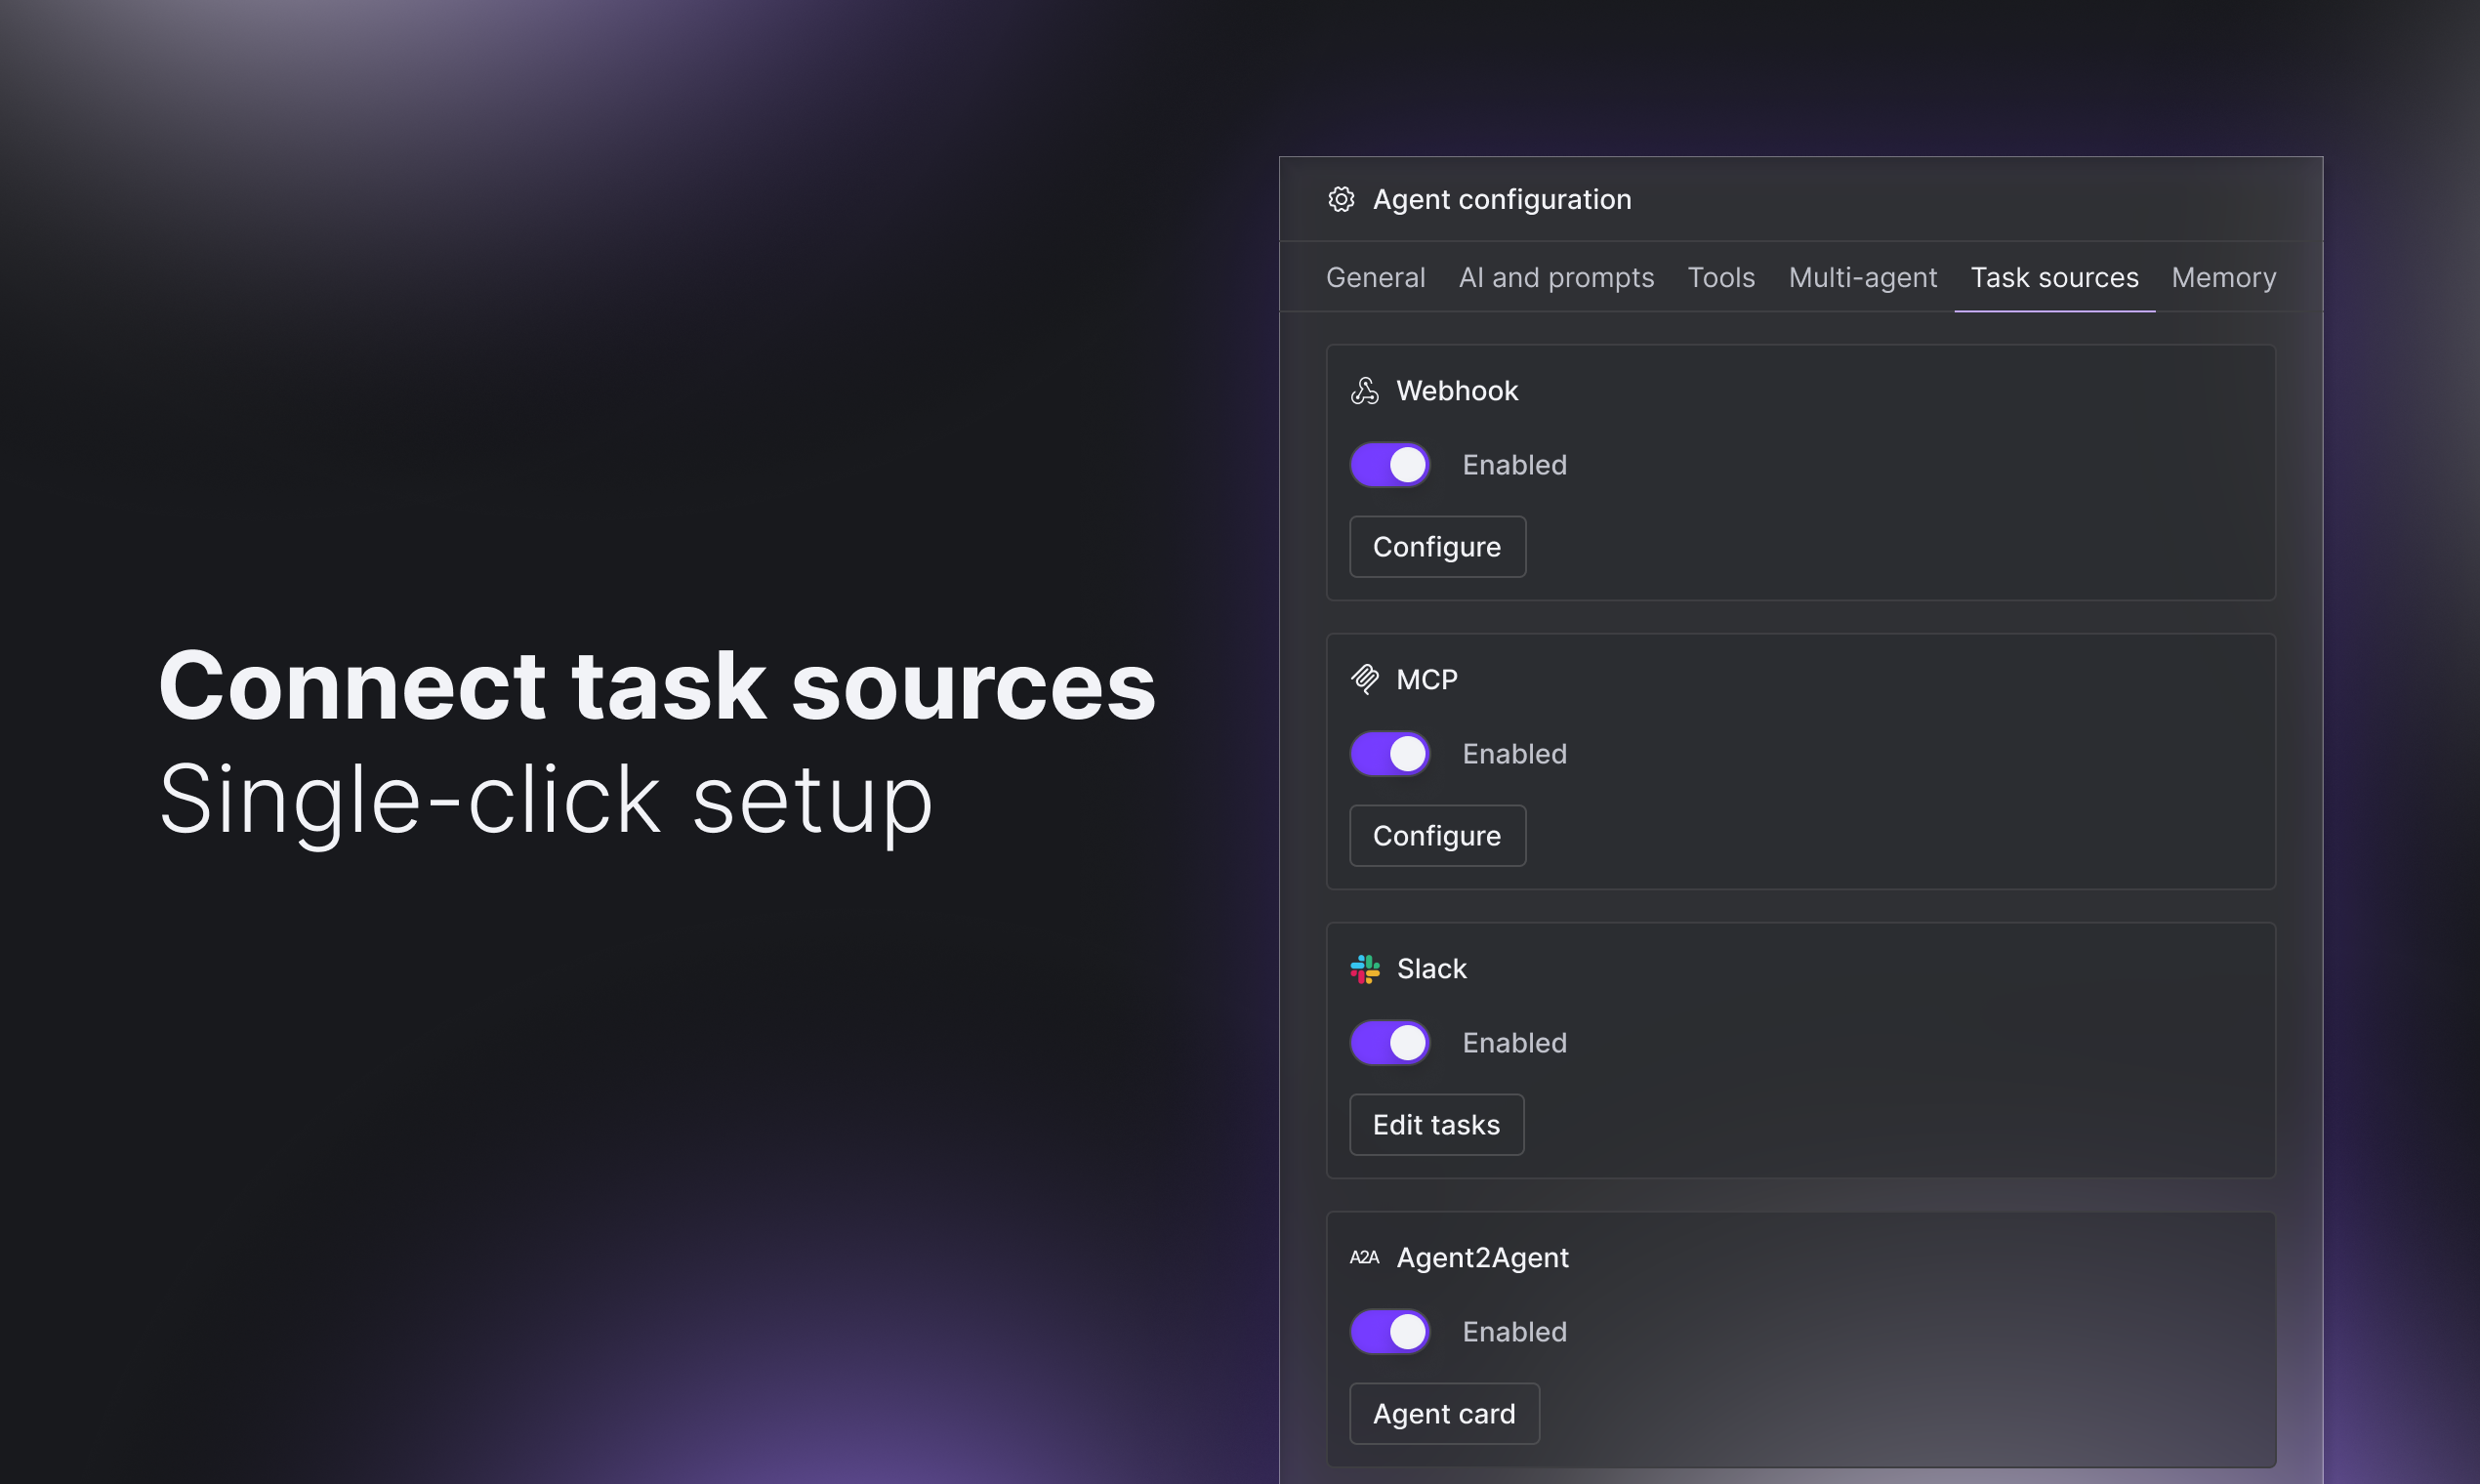Viewport: 2480px width, 1484px height.
Task: Click the A2A icon beside Agent2Agent
Action: 1364,1258
